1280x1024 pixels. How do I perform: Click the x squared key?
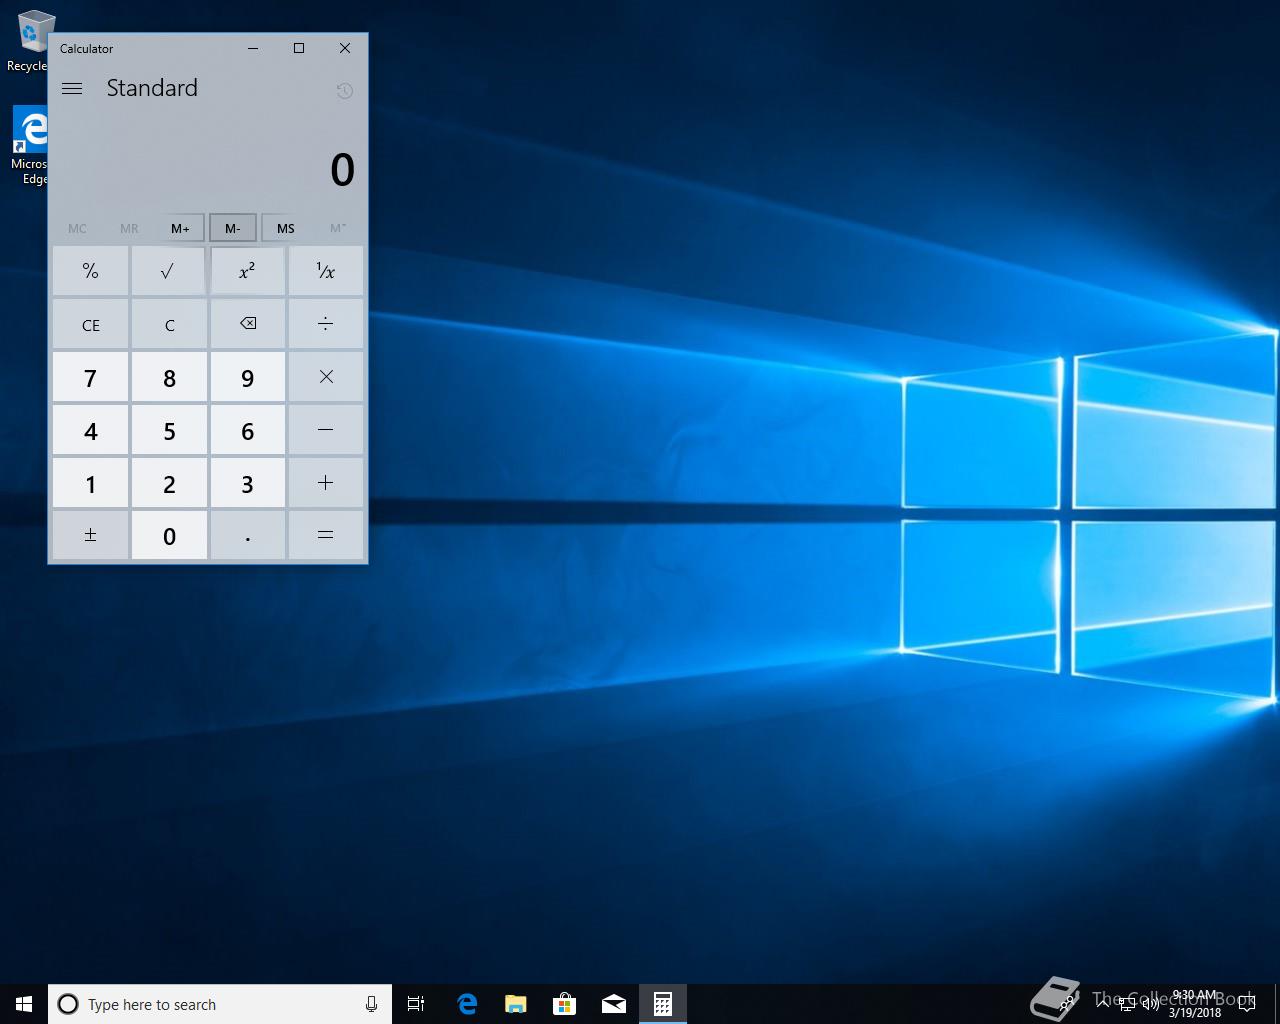click(247, 271)
